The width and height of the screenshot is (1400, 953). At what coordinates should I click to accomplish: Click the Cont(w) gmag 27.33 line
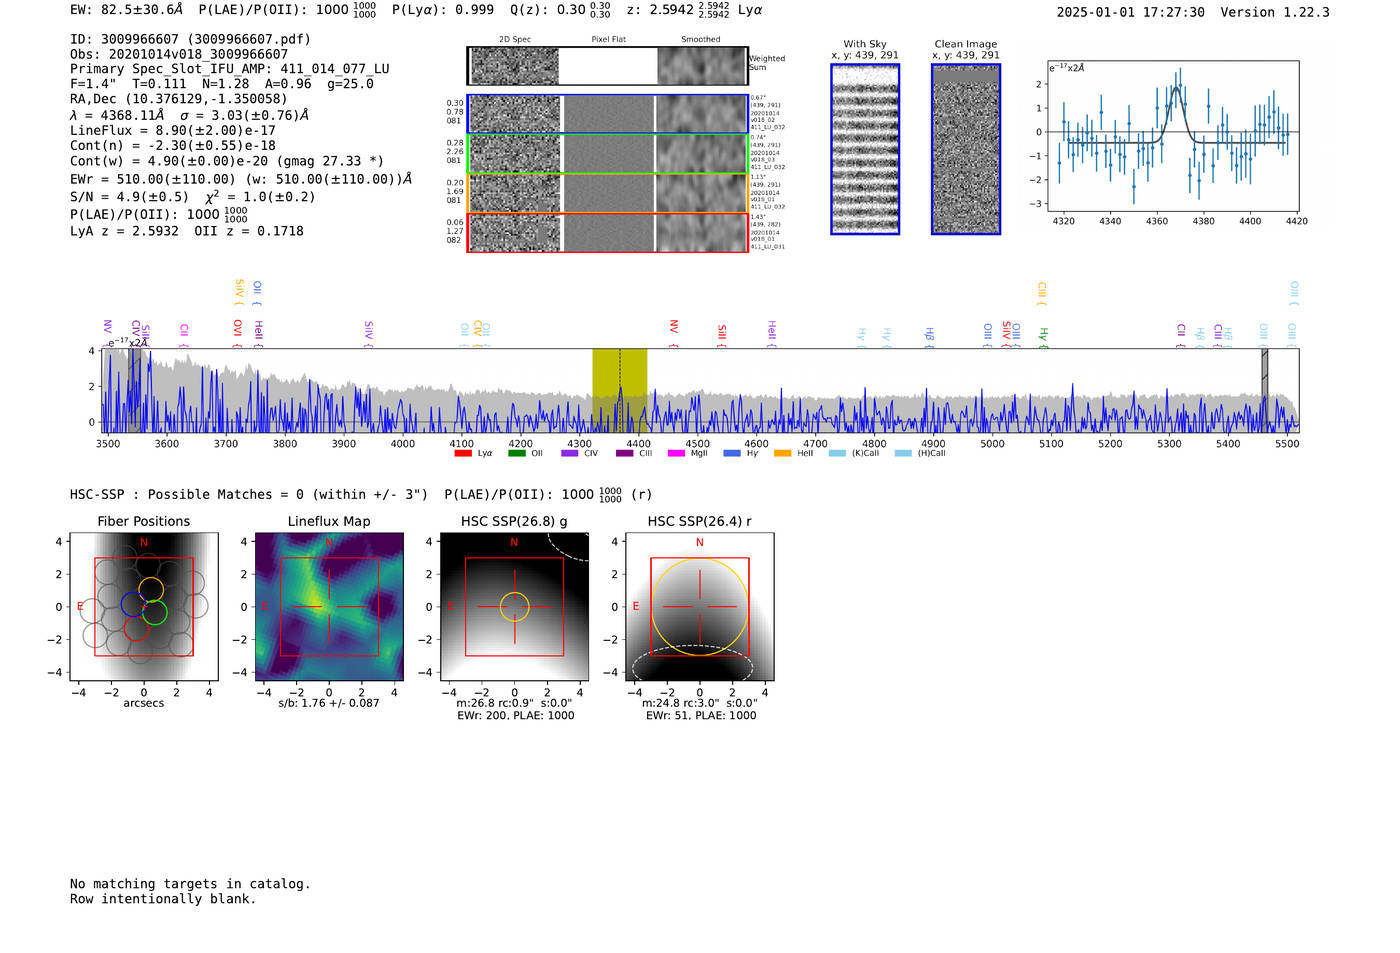[226, 161]
